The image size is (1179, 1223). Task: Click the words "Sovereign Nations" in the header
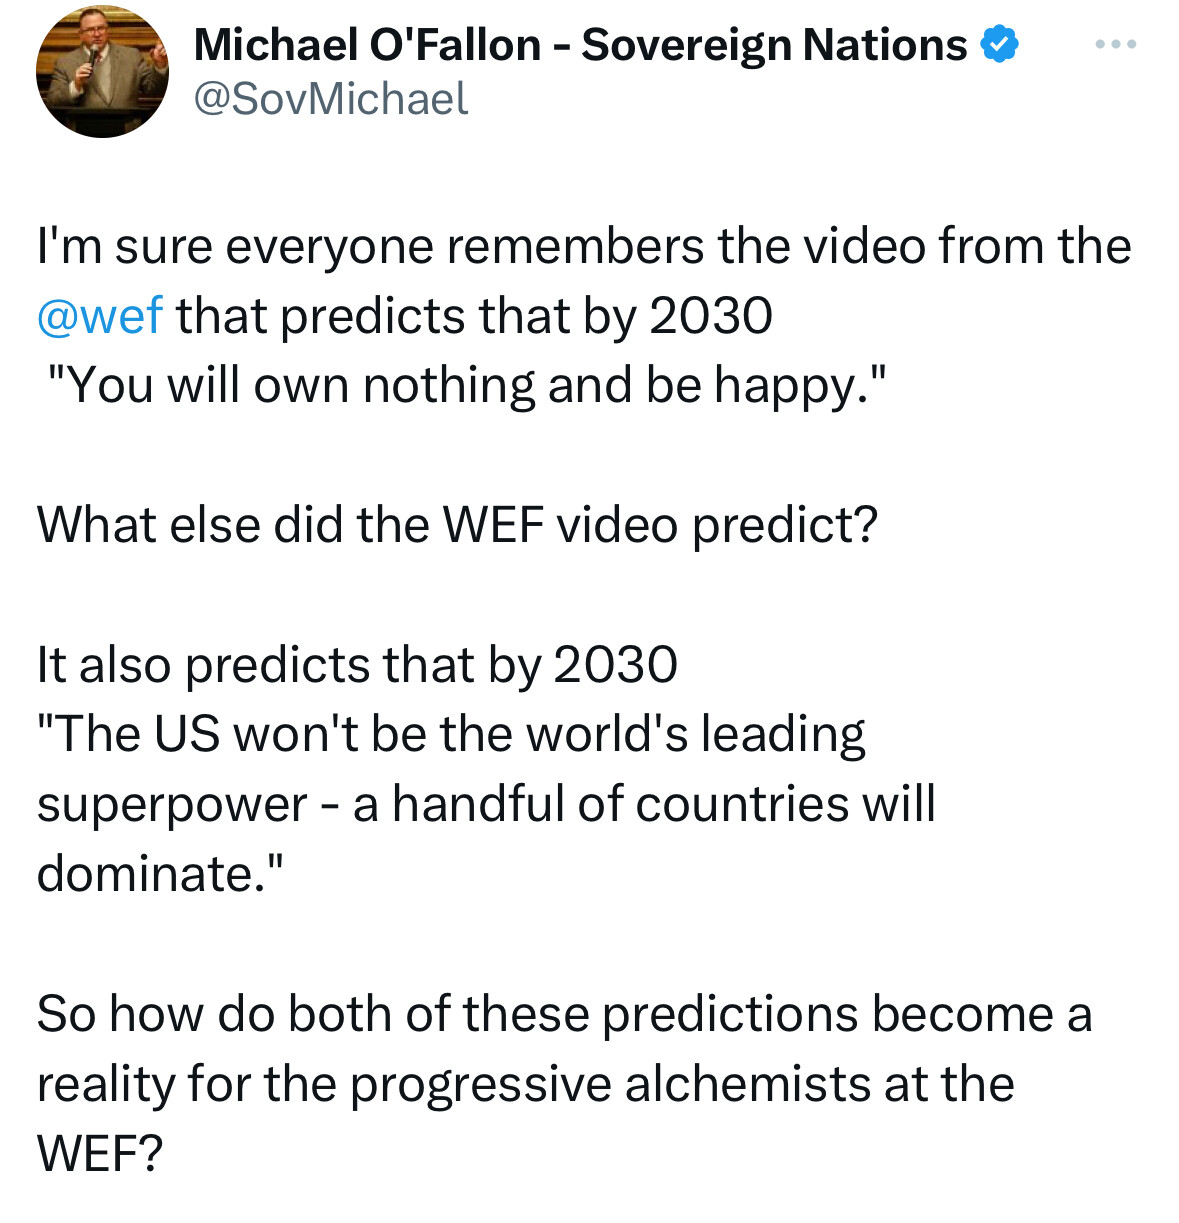[x=775, y=45]
